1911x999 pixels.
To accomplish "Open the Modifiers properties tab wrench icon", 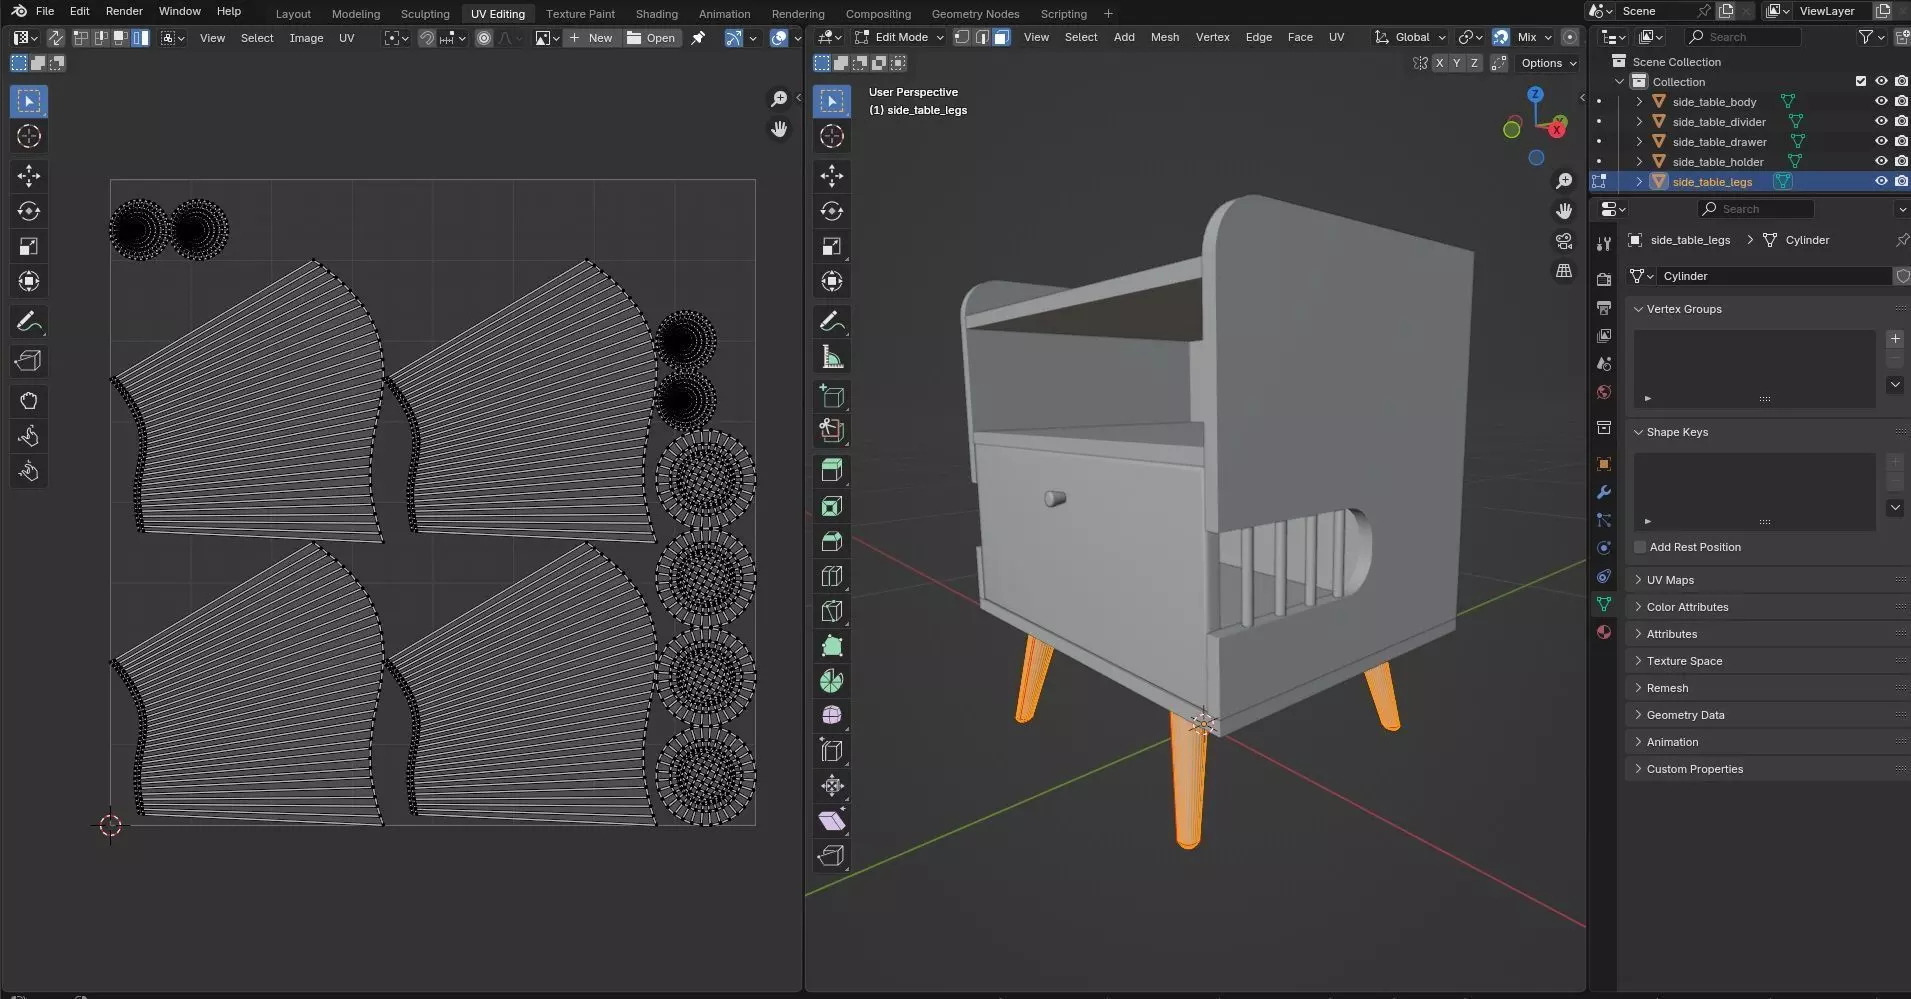I will [x=1604, y=492].
